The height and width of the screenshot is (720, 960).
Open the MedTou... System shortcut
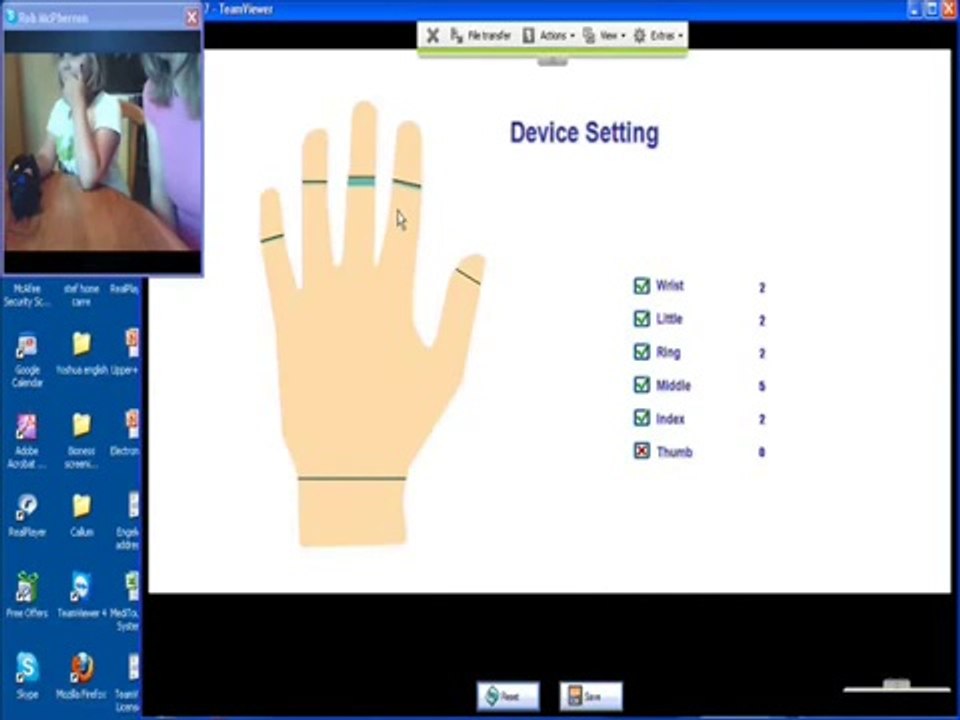126,601
